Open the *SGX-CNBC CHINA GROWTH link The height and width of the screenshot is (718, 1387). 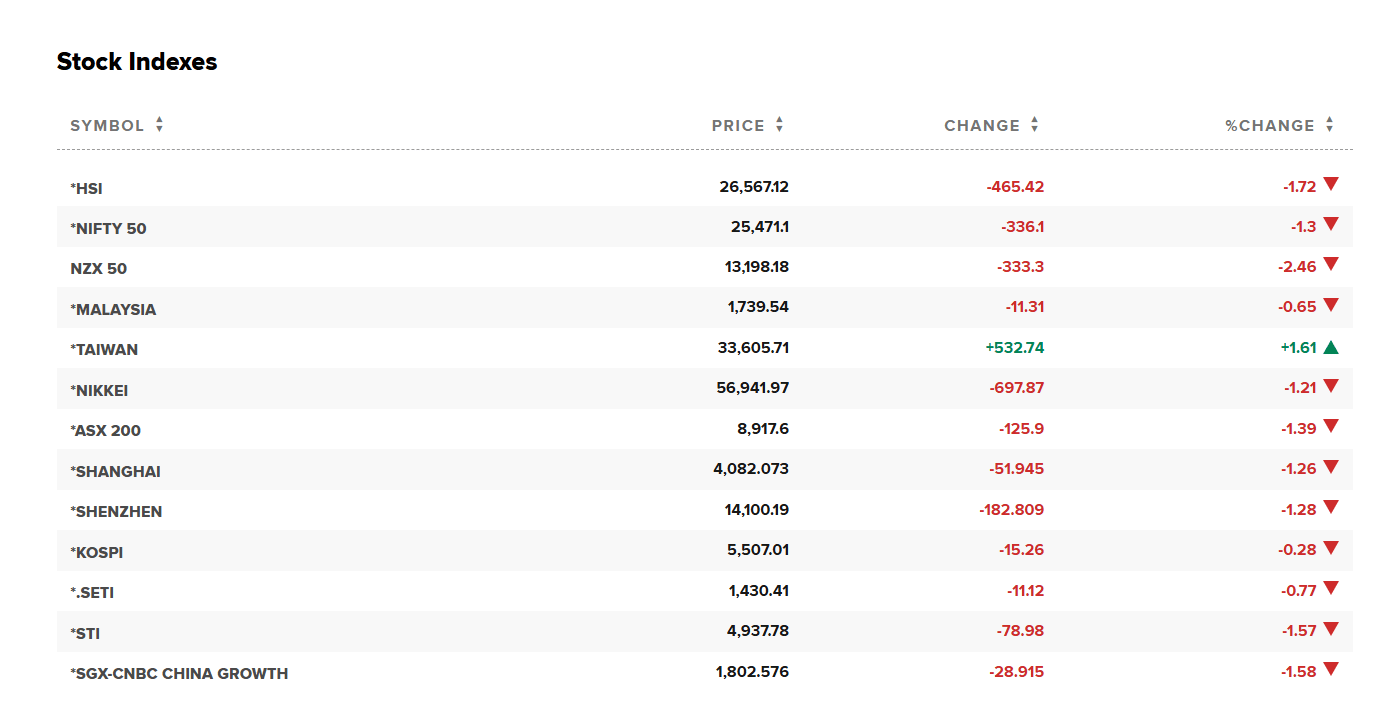click(179, 674)
